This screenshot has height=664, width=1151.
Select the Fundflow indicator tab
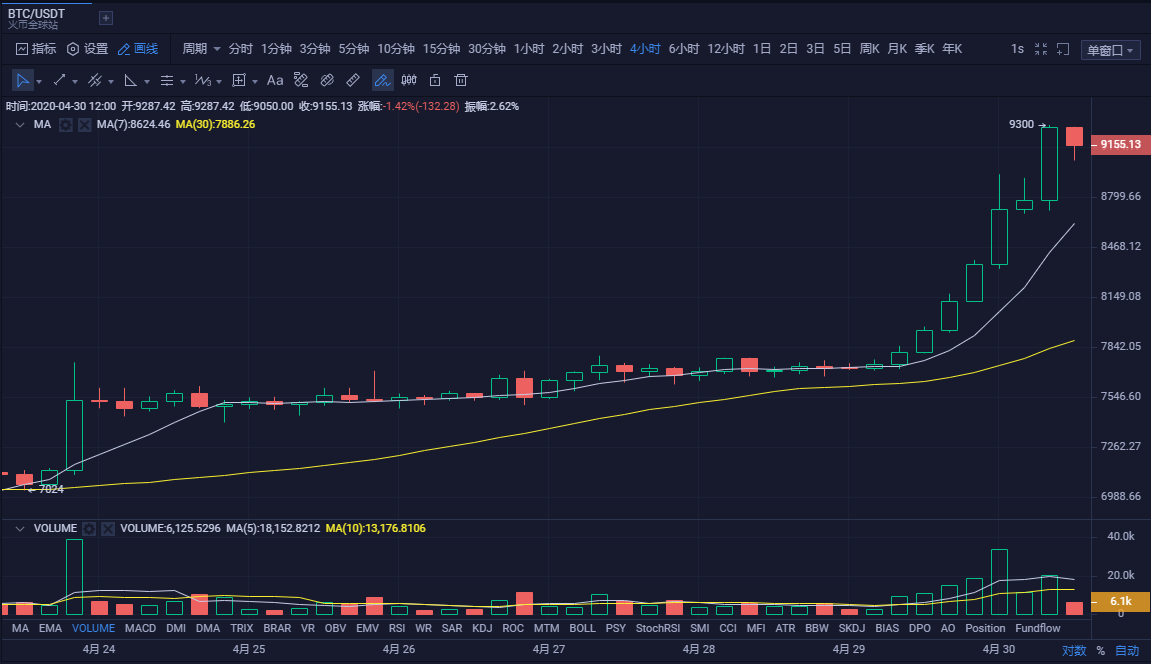1037,628
